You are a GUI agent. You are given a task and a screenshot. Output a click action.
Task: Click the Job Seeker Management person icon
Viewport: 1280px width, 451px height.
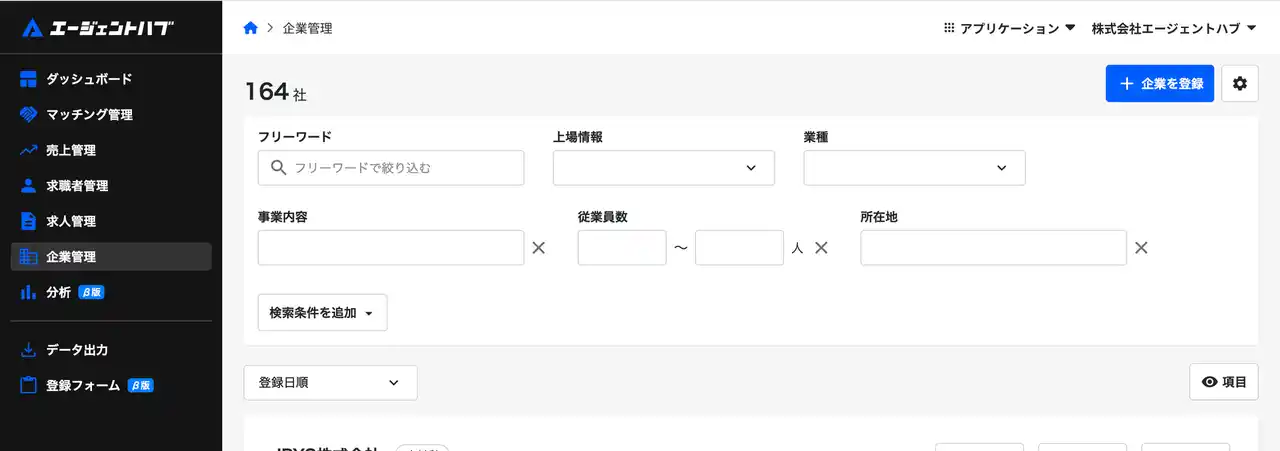(x=28, y=186)
